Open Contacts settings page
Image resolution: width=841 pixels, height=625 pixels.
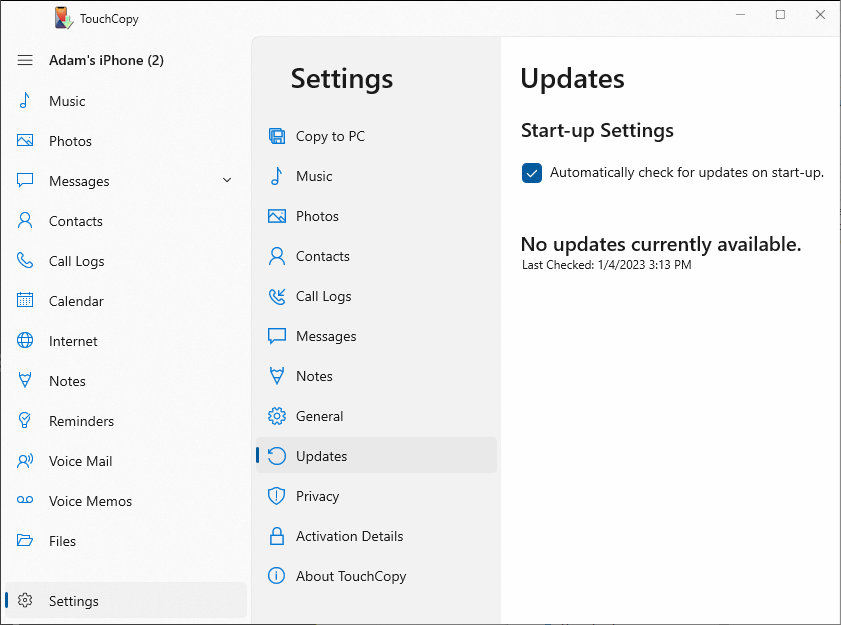pyautogui.click(x=377, y=256)
